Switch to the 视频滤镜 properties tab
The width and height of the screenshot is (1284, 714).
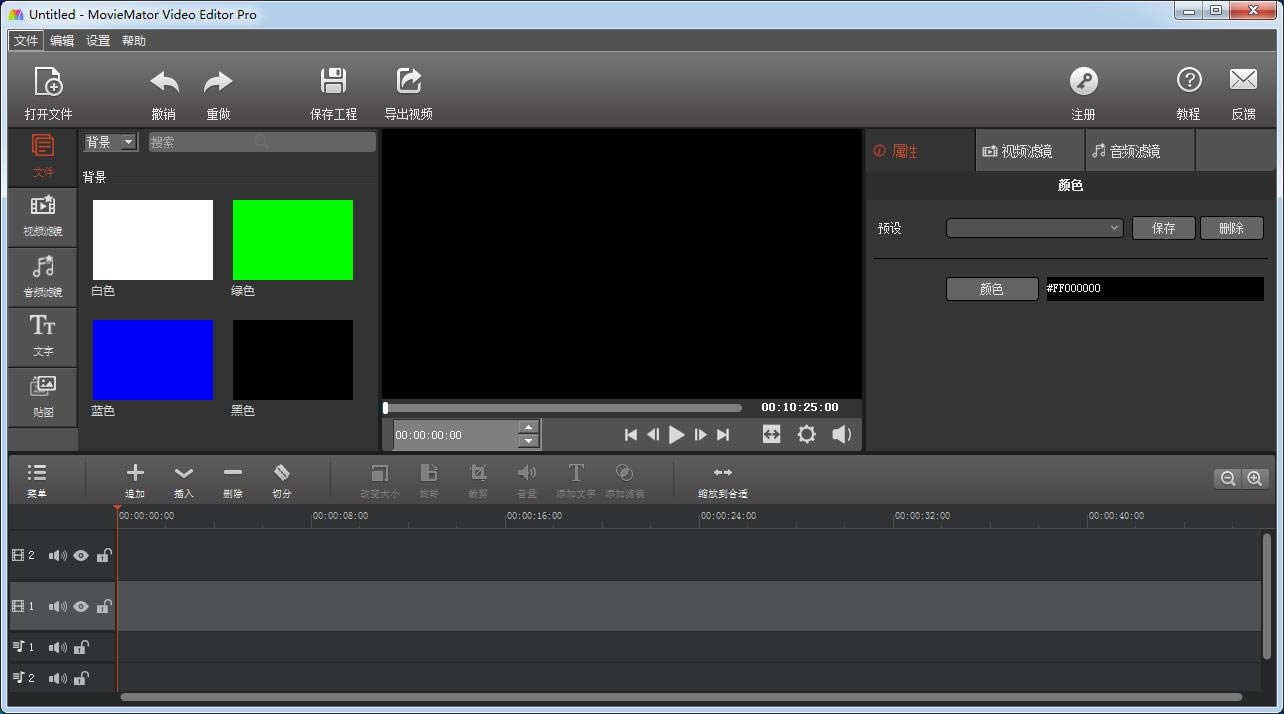pos(1030,151)
